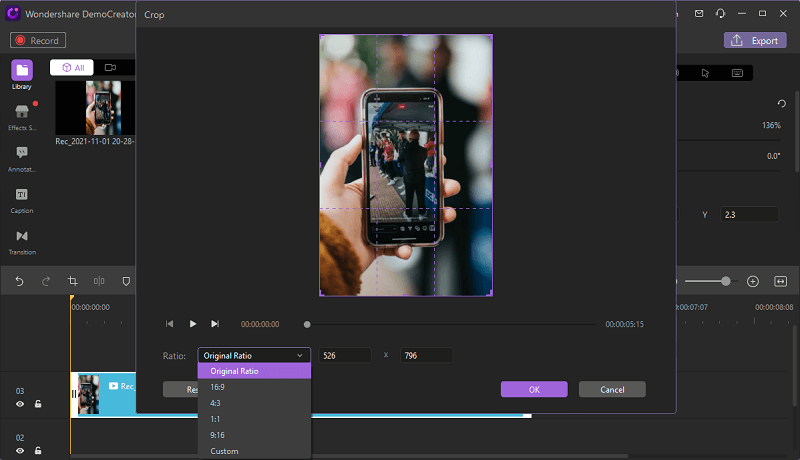This screenshot has width=800, height=460.
Task: Click the Y position field showing 2.3
Action: click(749, 215)
